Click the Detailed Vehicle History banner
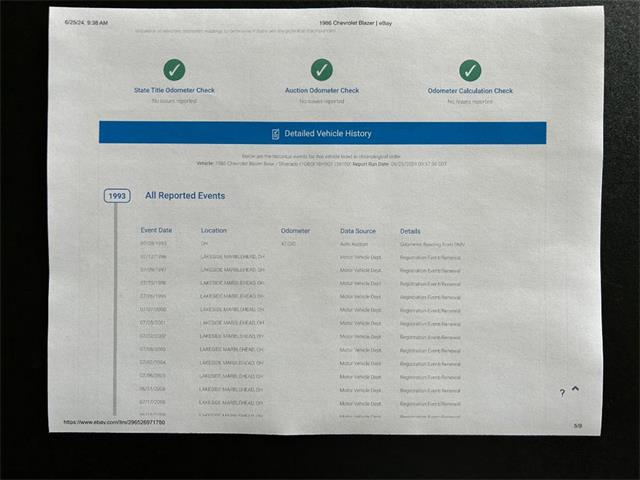 coord(322,133)
